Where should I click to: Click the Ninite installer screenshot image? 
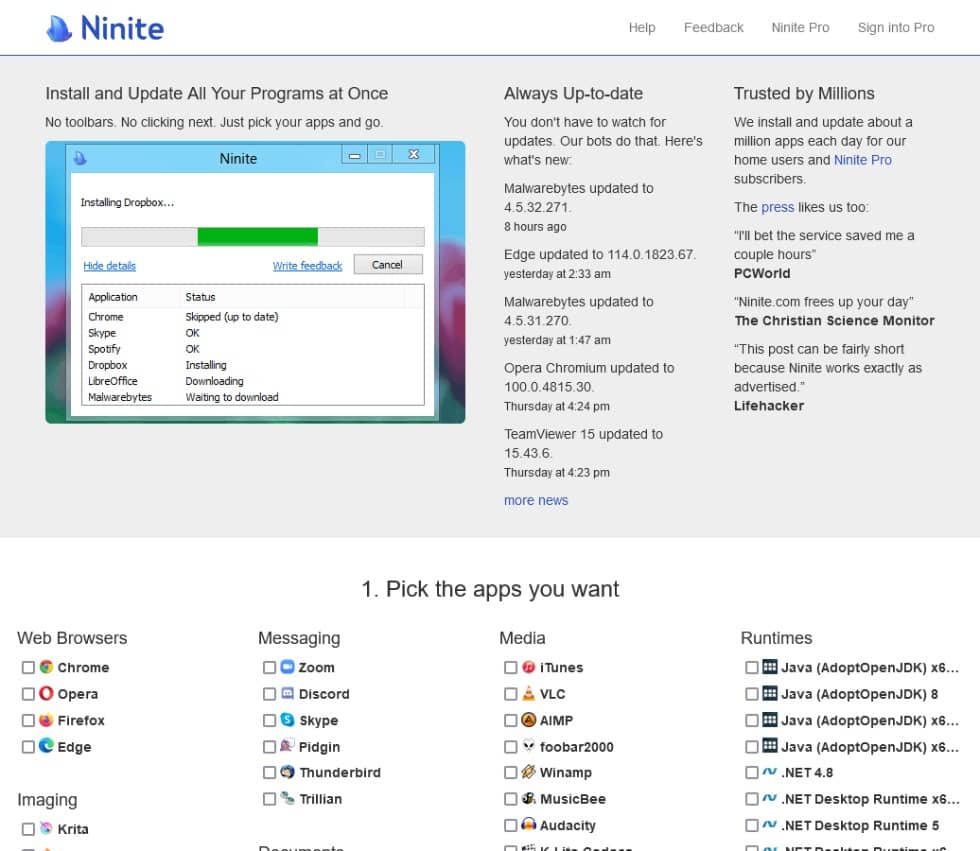[x=255, y=282]
